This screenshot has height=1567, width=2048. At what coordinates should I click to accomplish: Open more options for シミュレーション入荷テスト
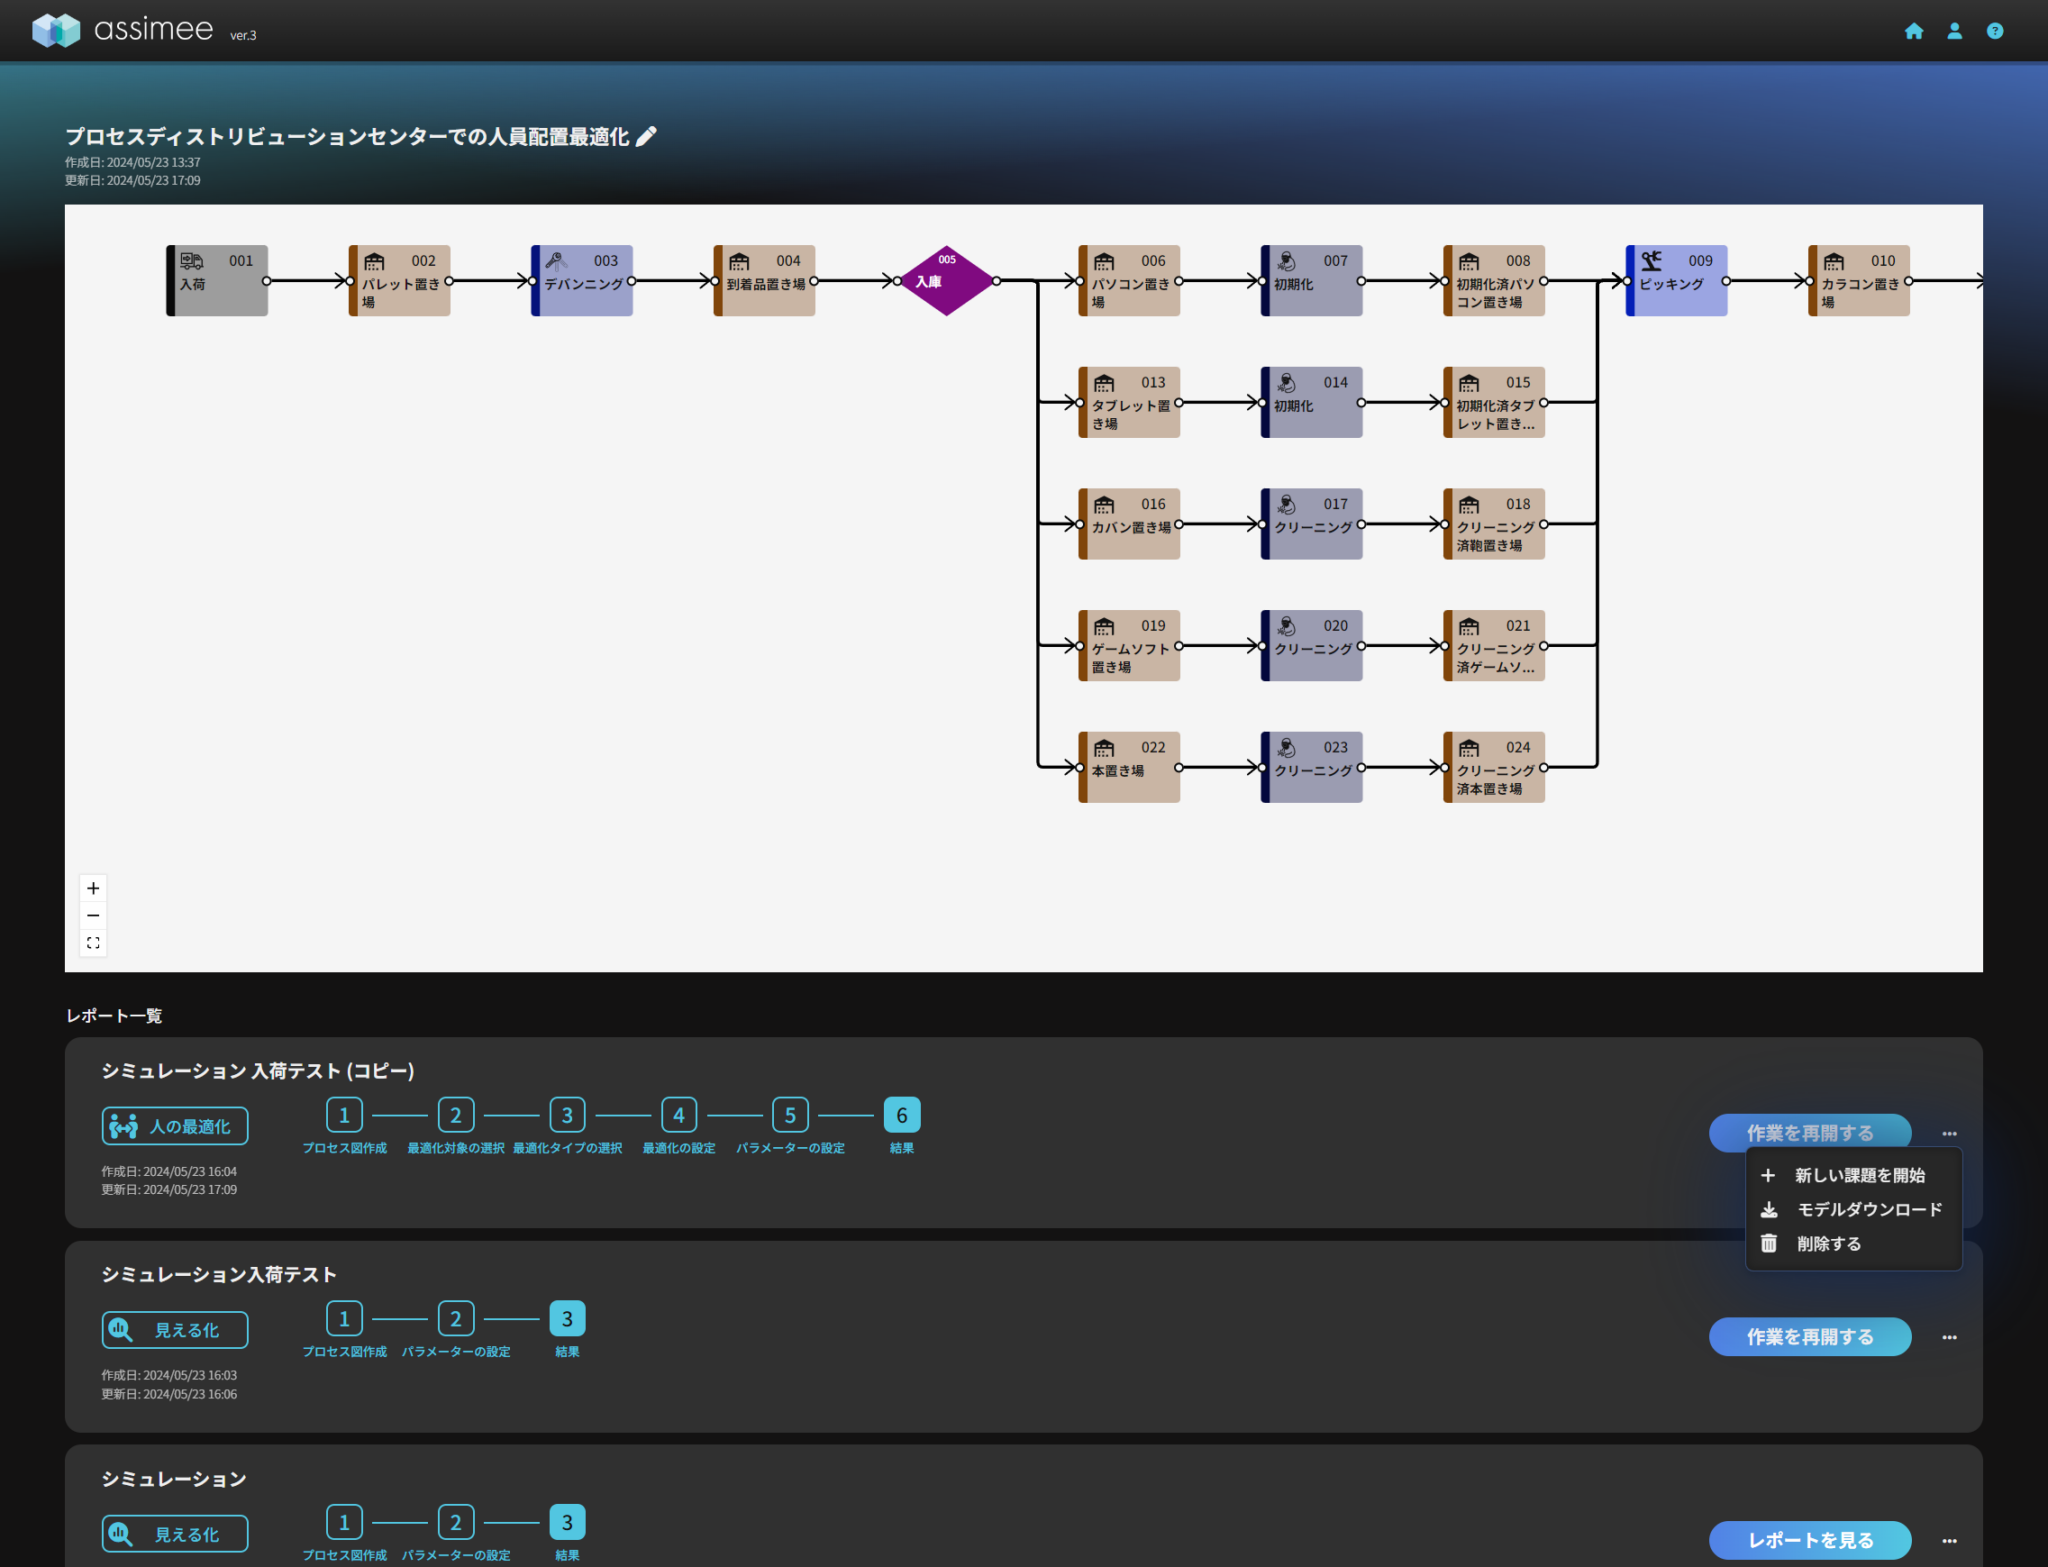point(1949,1337)
